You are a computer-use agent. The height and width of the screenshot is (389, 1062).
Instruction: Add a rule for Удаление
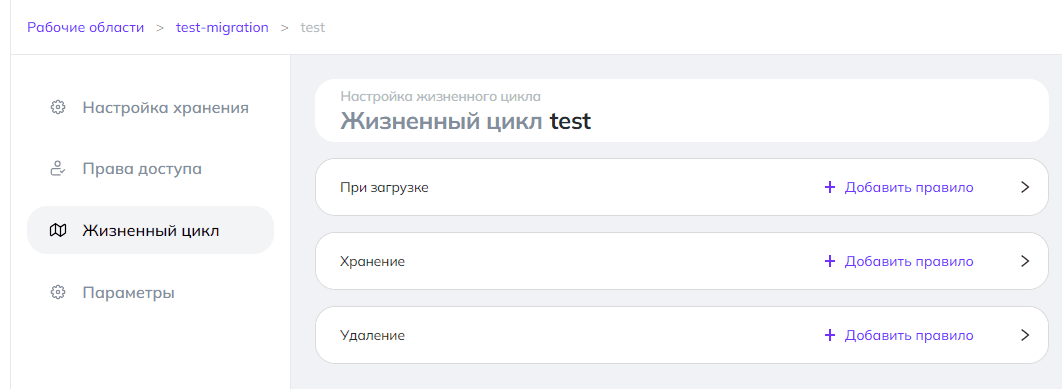(x=899, y=335)
